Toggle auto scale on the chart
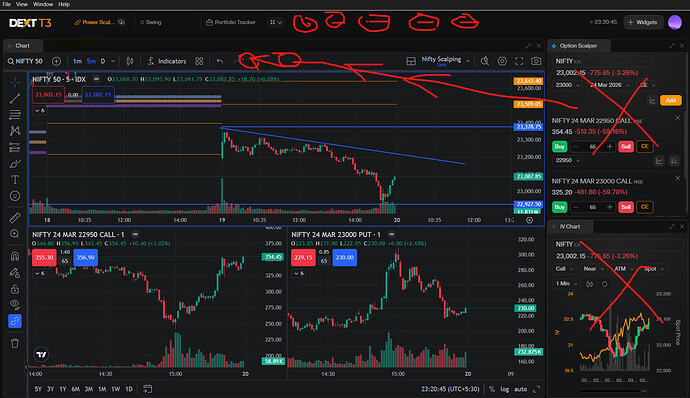Viewport: 690px width, 398px height. tap(521, 389)
